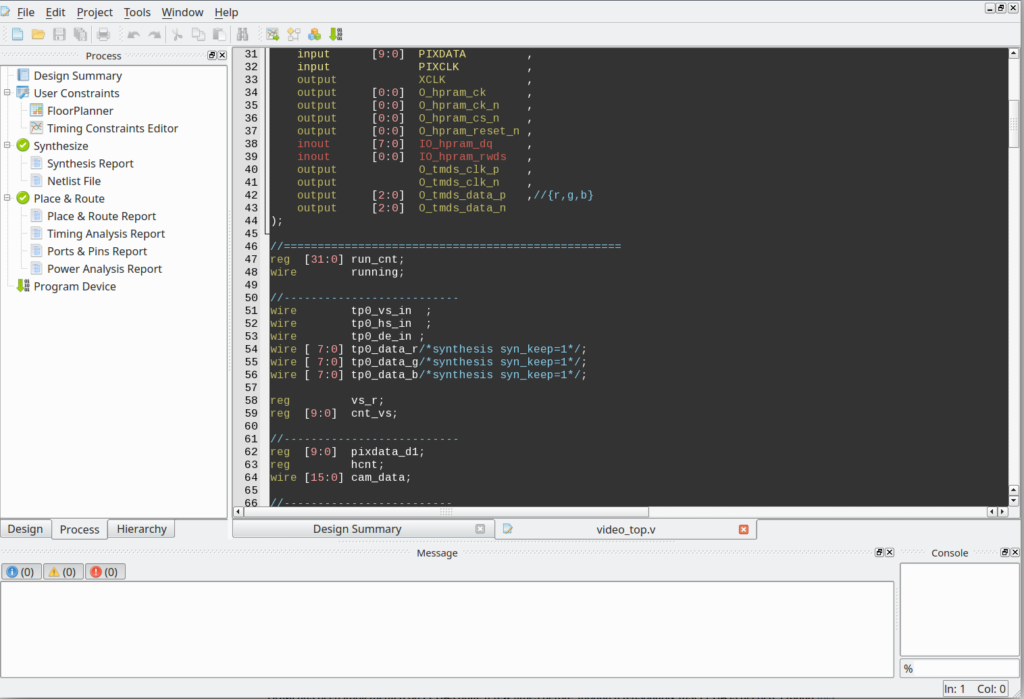Screen dimensions: 1024x699
Task: Switch to the Hierarchy tab
Action: [x=142, y=529]
